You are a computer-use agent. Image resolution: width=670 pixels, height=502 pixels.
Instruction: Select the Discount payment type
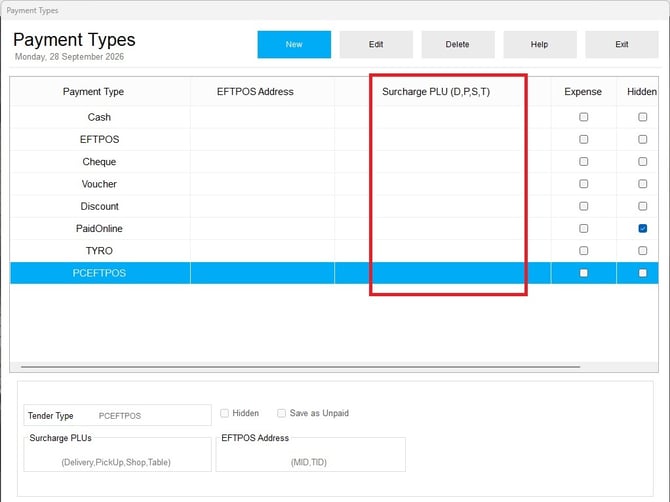[x=334, y=206]
